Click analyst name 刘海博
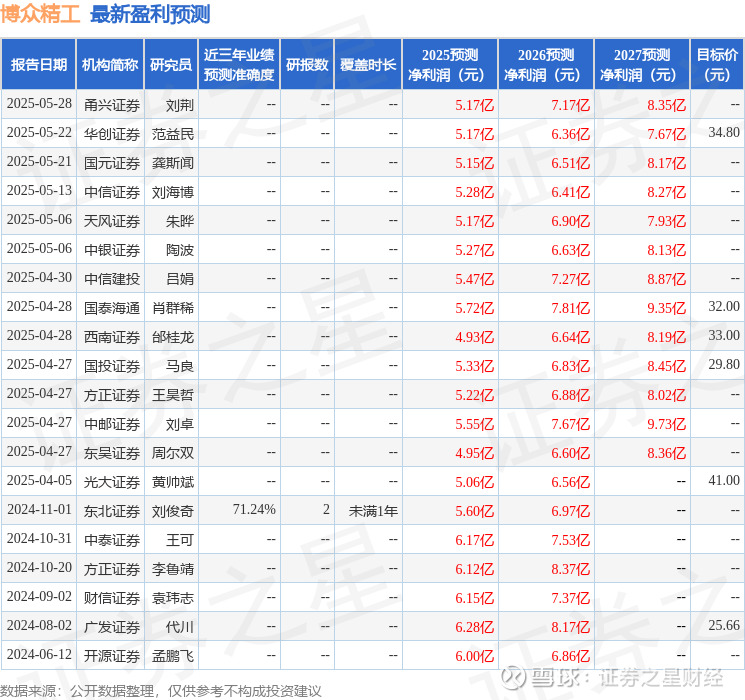This screenshot has height=700, width=745. (173, 192)
